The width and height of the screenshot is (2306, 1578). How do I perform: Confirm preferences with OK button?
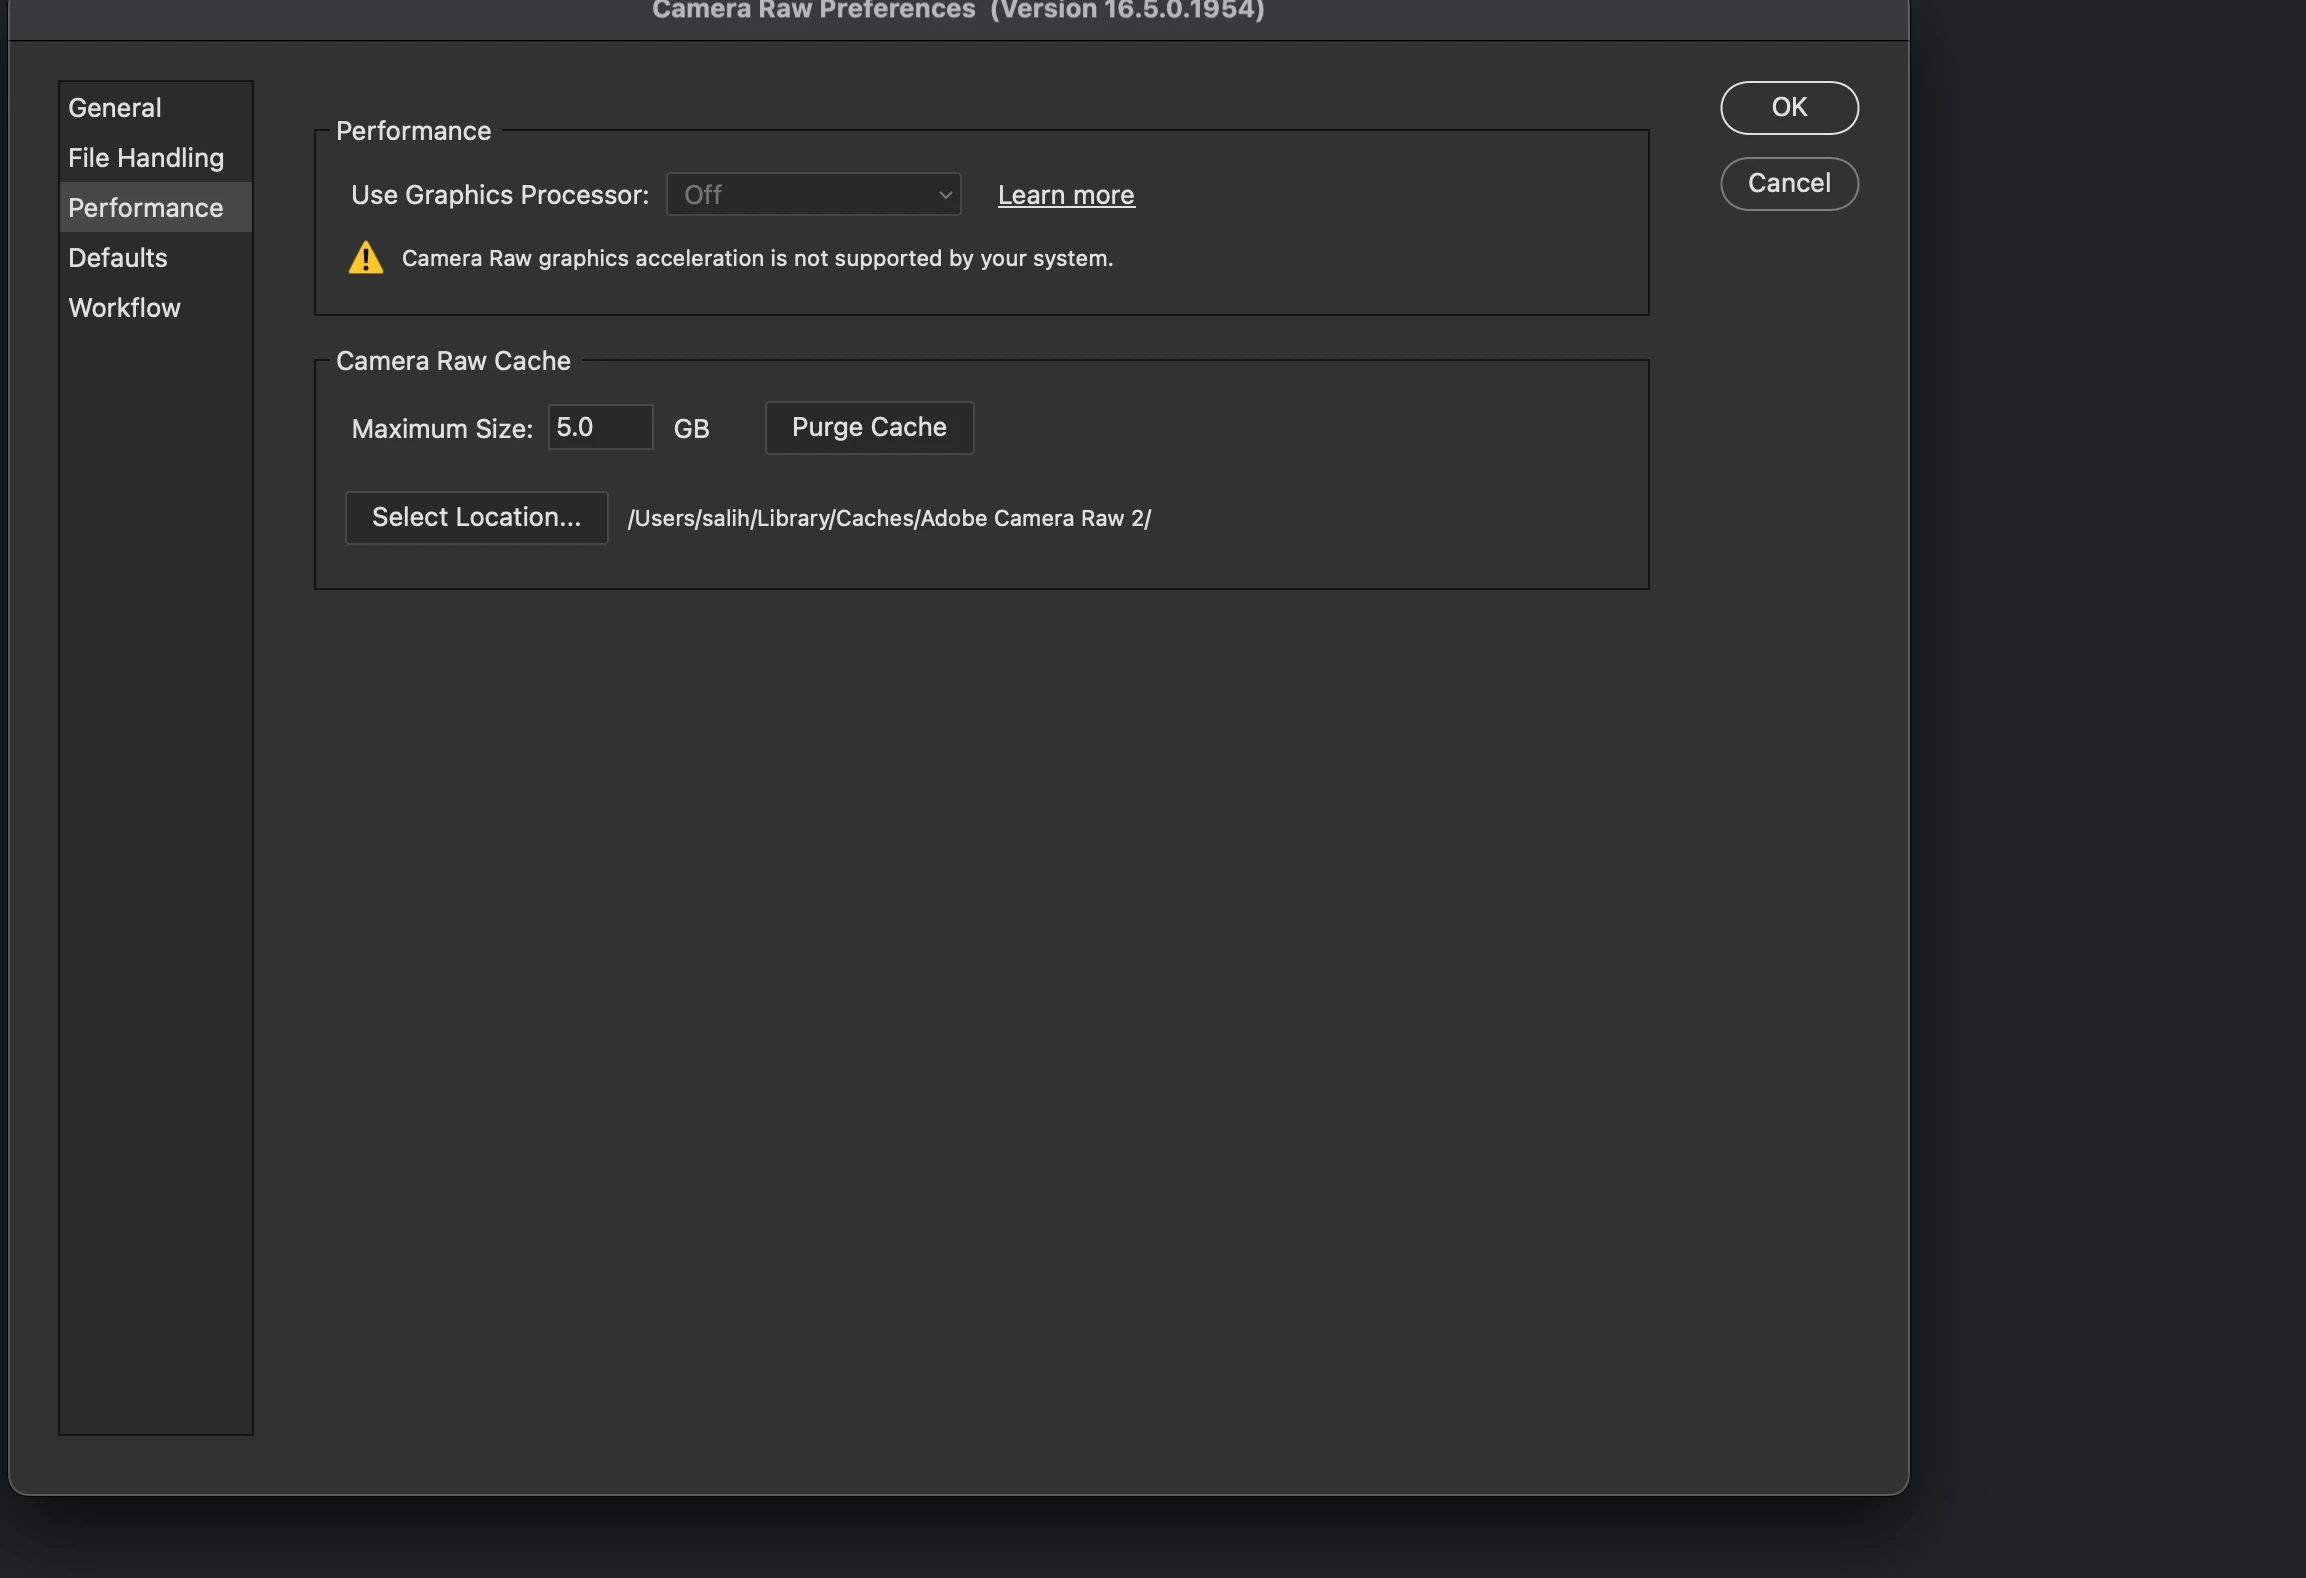click(1789, 108)
